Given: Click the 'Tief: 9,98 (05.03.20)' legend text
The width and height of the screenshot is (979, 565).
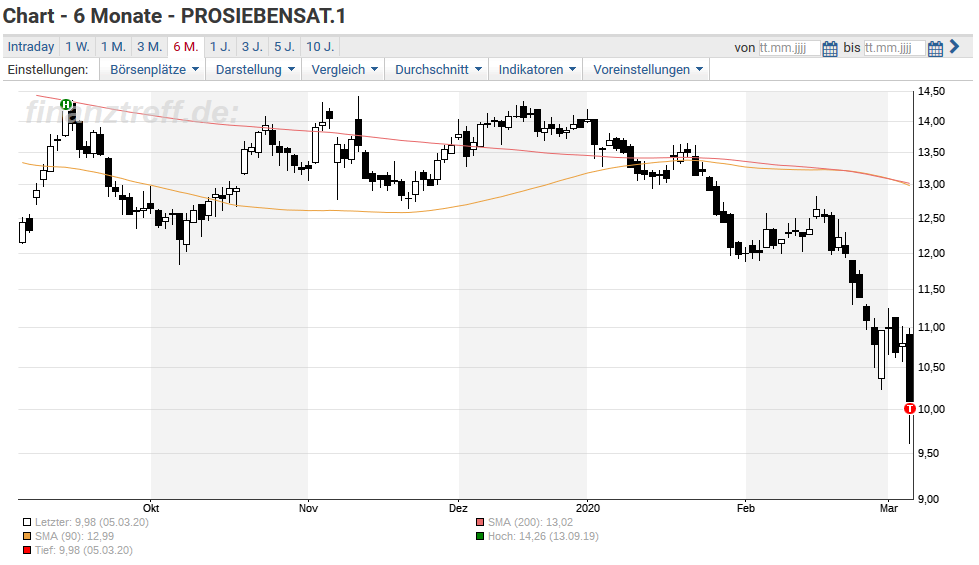Looking at the screenshot, I should coord(84,550).
